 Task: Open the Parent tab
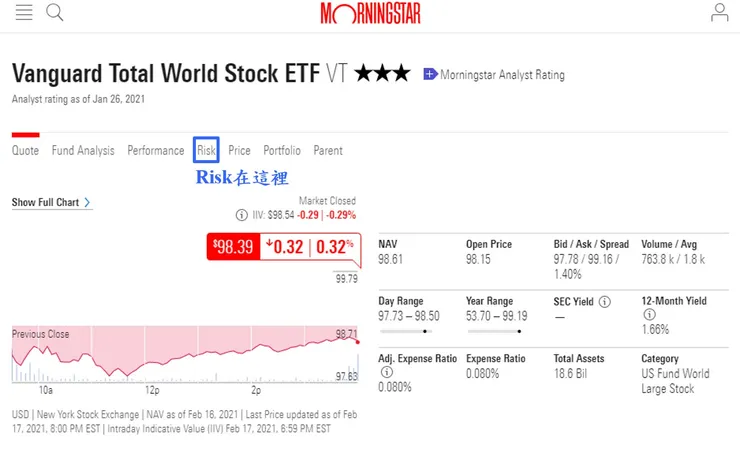tap(328, 151)
